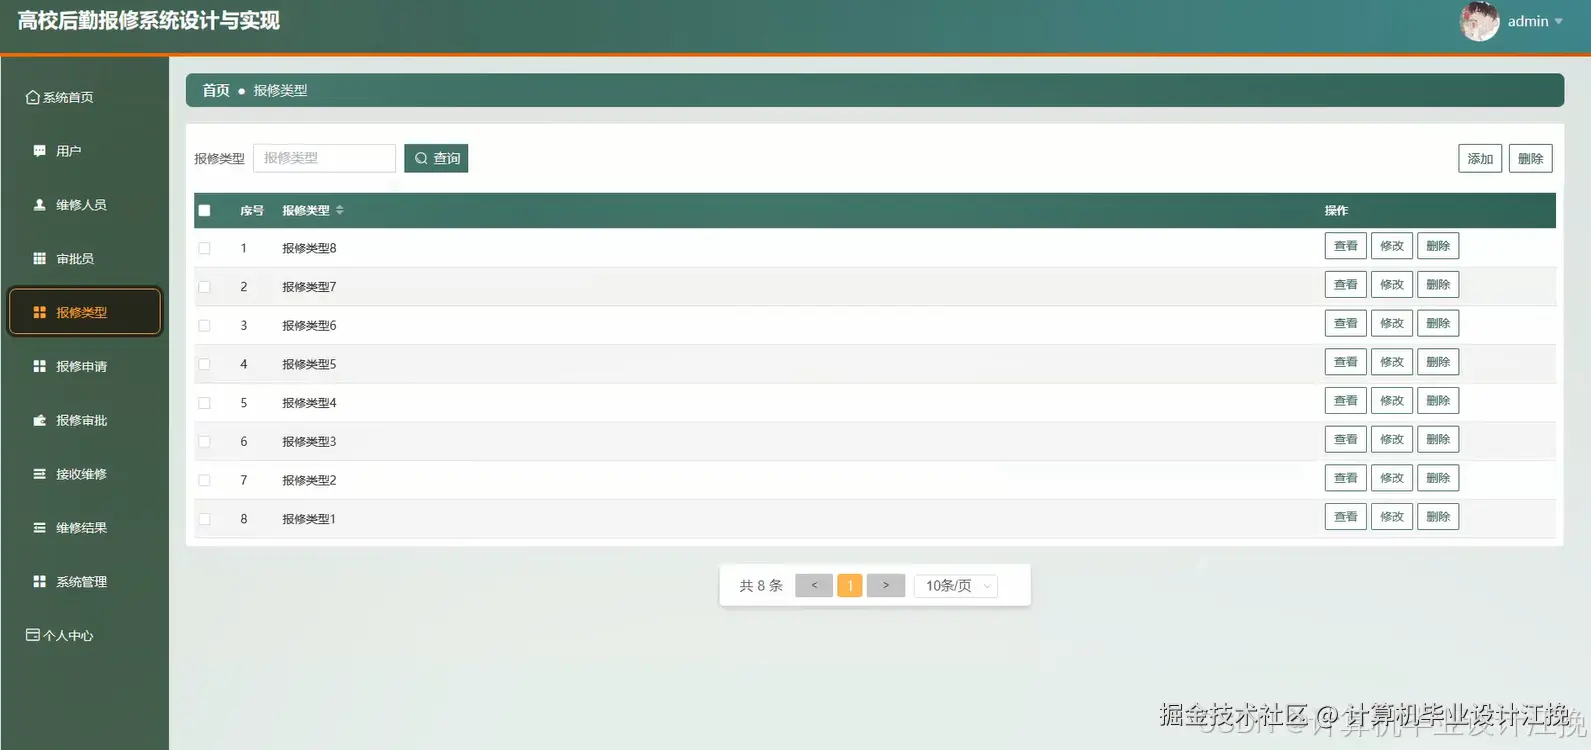Click the 报修类型 breadcrumb text

280,90
